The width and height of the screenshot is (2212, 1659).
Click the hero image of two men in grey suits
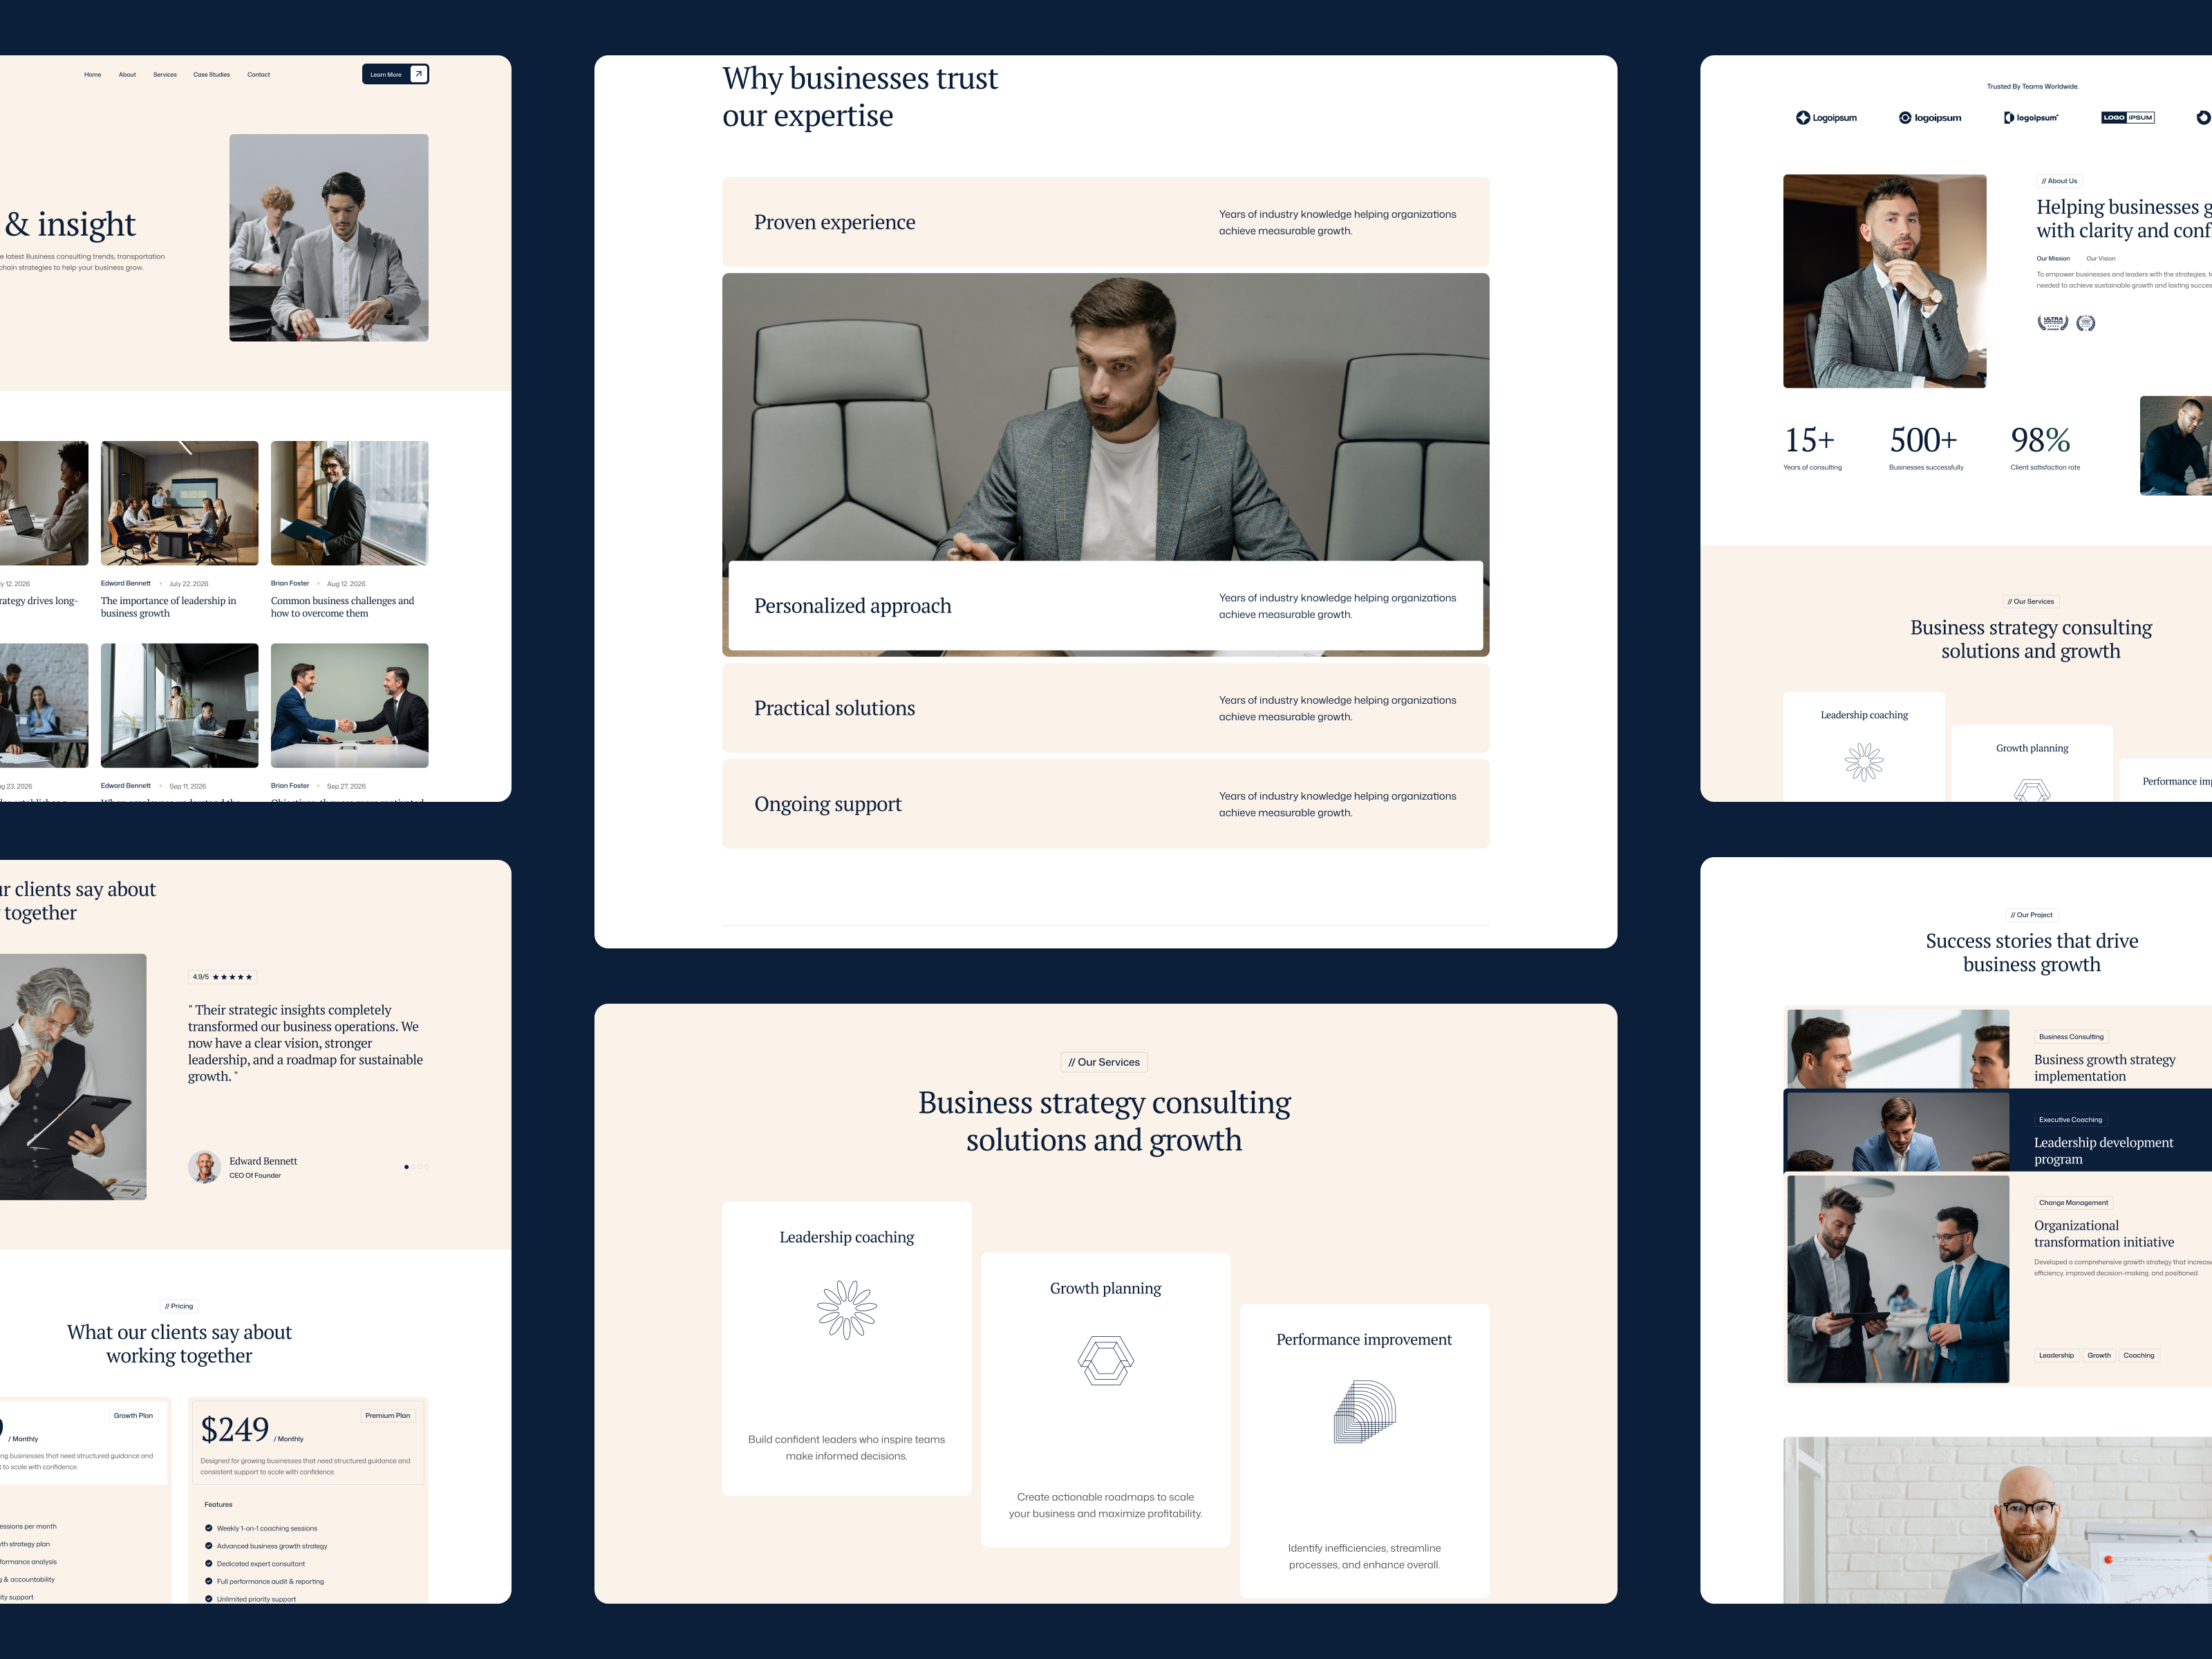coord(329,238)
